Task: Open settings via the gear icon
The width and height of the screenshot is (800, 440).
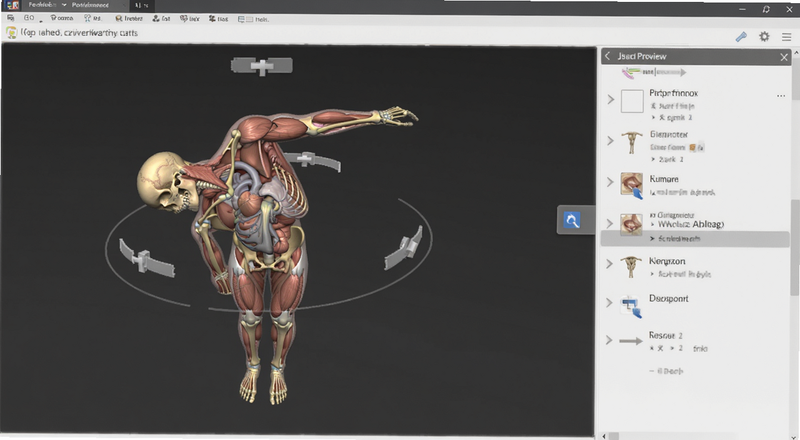Action: [x=764, y=36]
